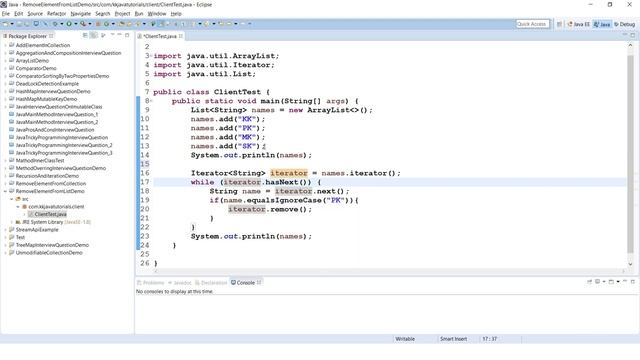Viewport: 640px width, 360px height.
Task: Open the Refactor menu
Action: (56, 13)
